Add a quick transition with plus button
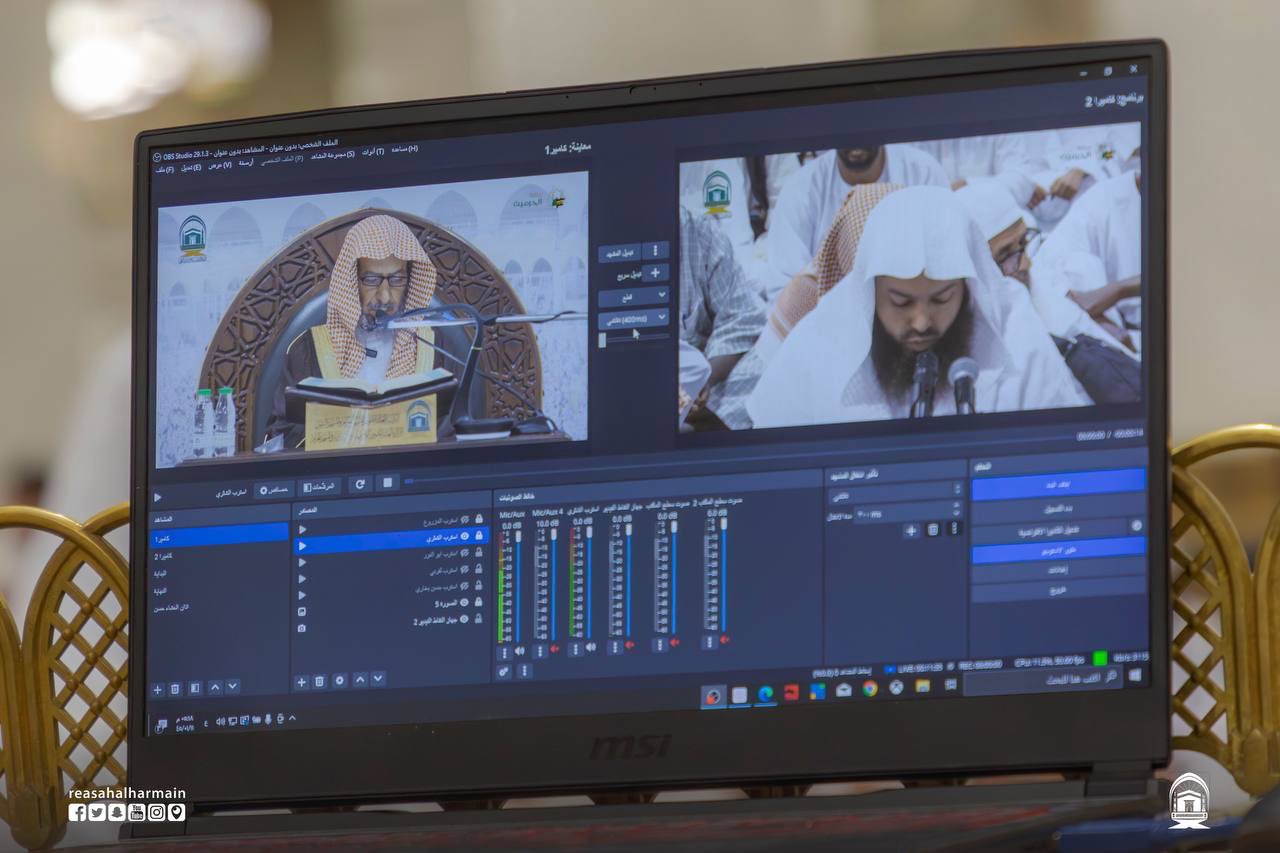This screenshot has width=1280, height=853. (655, 273)
